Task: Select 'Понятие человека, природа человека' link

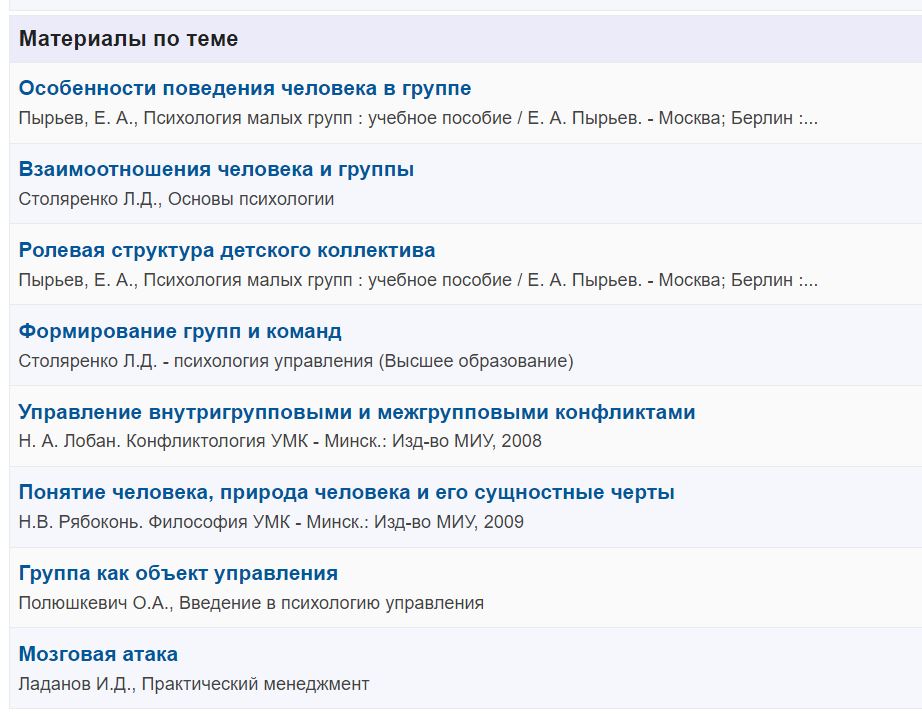Action: [346, 493]
